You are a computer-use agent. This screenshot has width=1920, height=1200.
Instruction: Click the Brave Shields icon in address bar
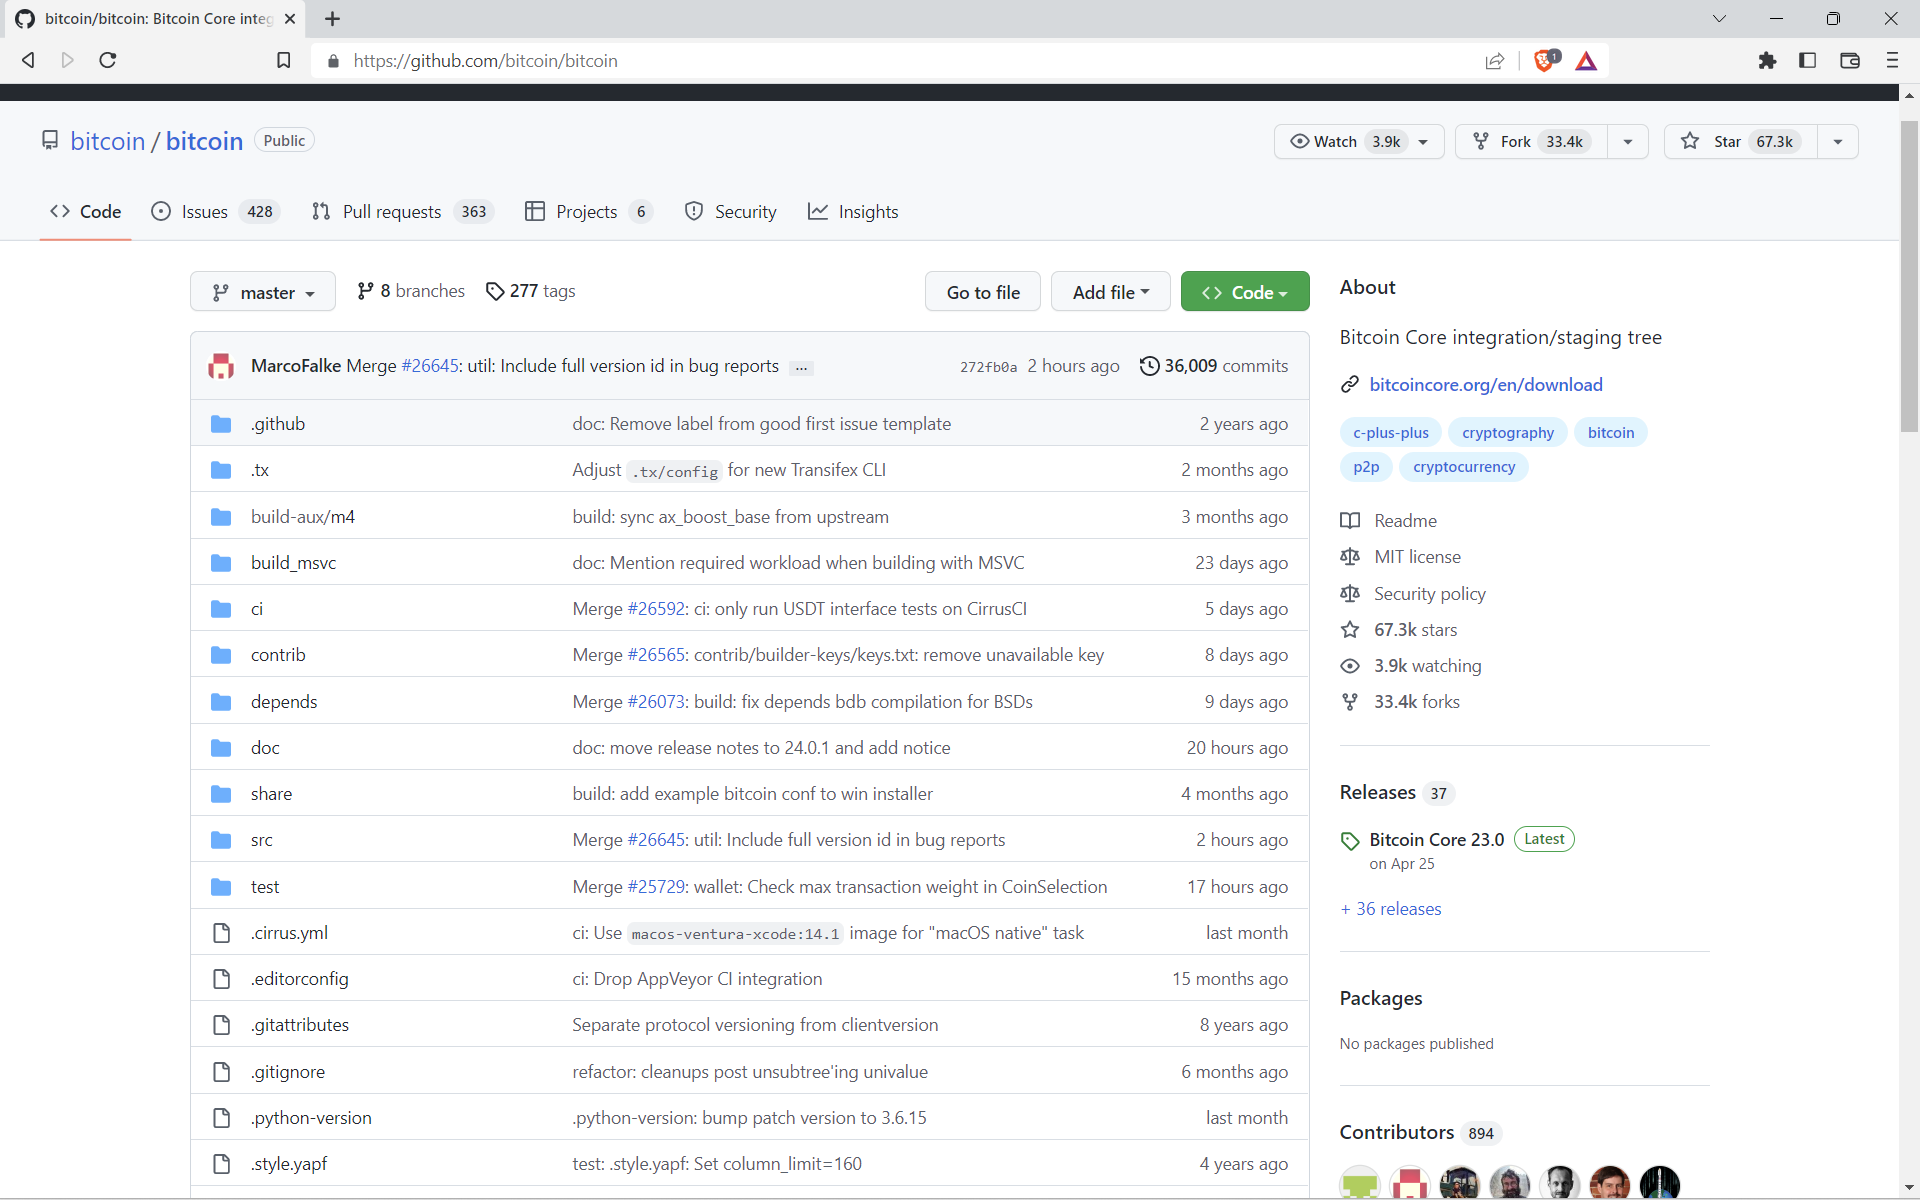point(1545,60)
